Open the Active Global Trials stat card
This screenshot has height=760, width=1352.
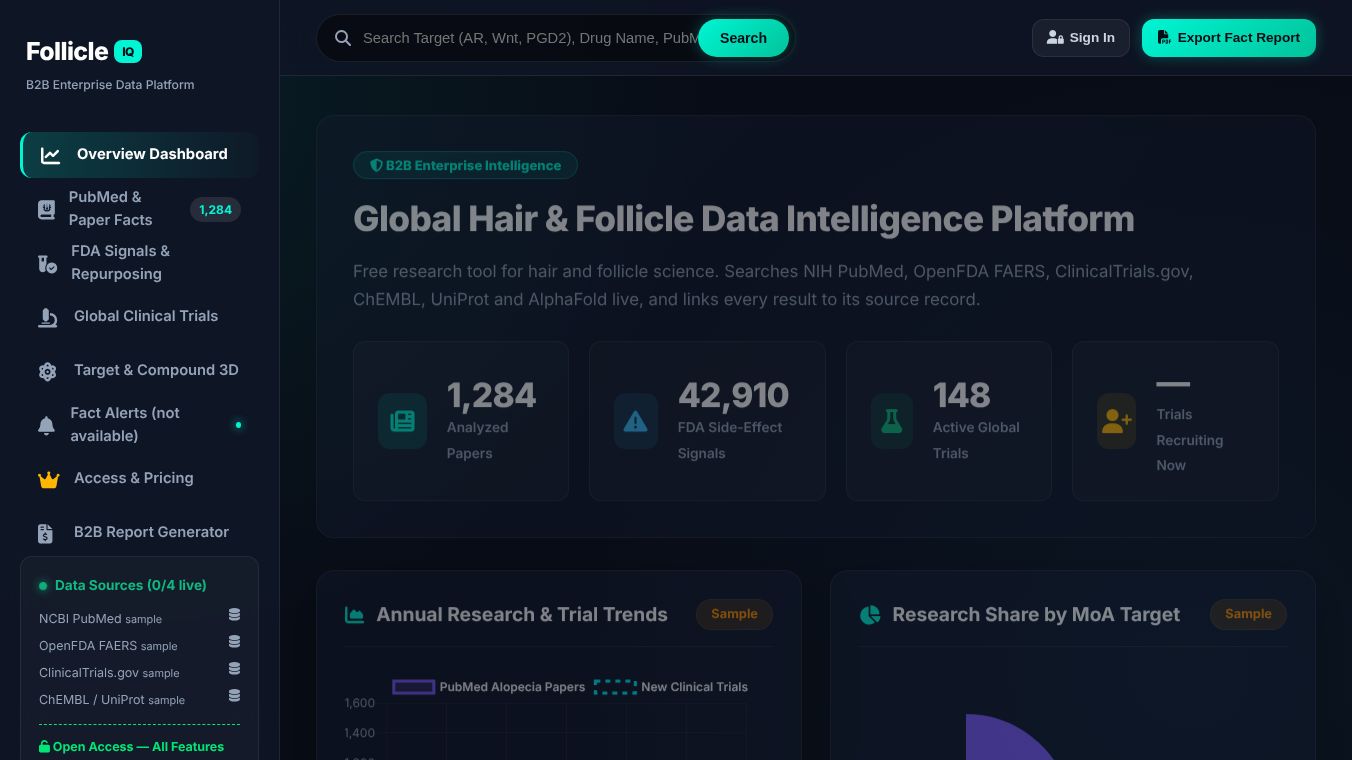pos(949,421)
